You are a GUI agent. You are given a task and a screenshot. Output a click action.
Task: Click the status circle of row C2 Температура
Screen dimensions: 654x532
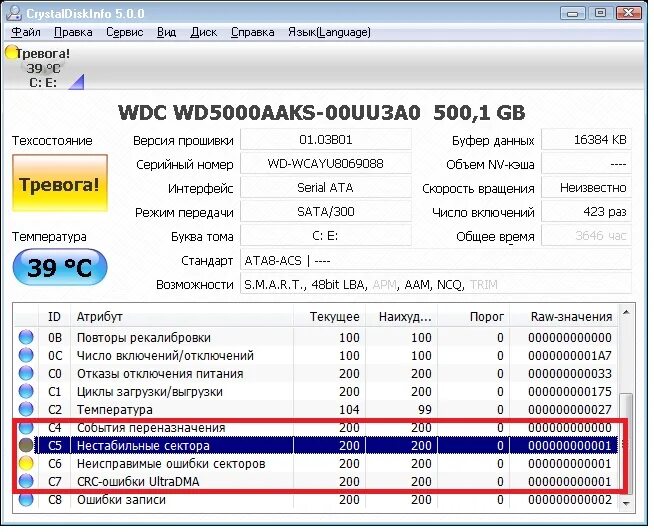pyautogui.click(x=26, y=409)
